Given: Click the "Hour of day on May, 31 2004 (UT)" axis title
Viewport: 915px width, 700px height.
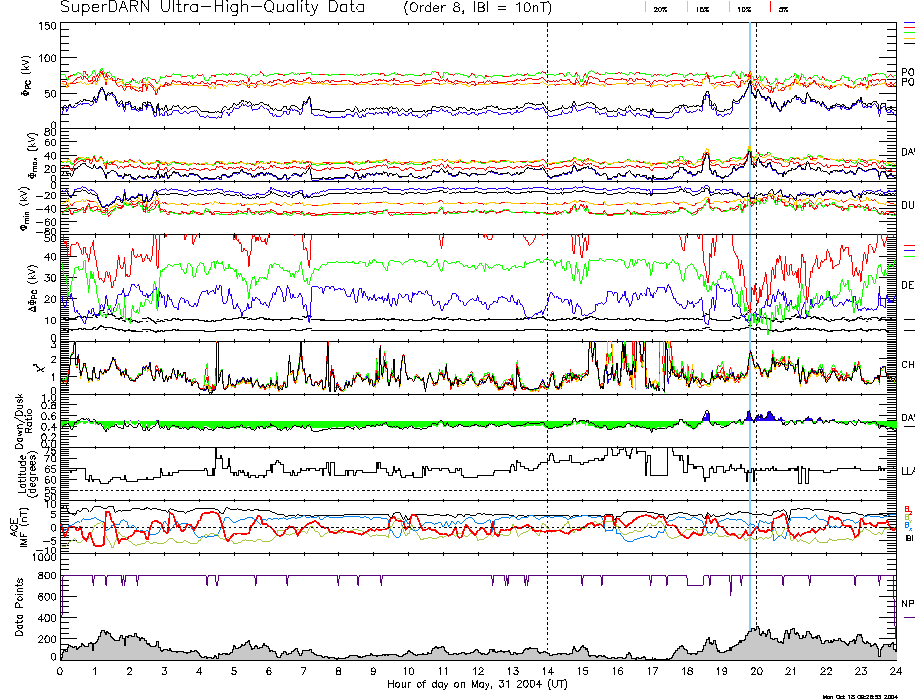Looking at the screenshot, I should tap(477, 684).
